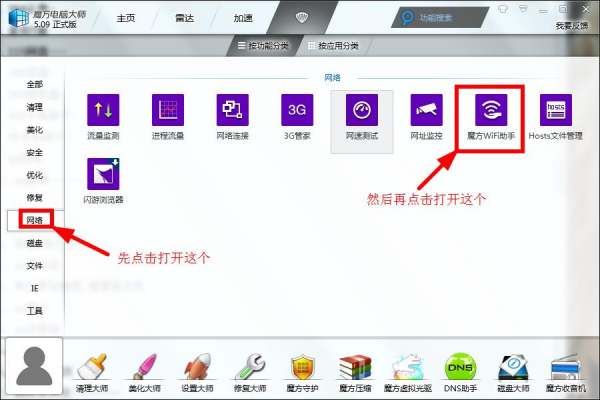Select 工具 category in sidebar

pos(34,311)
